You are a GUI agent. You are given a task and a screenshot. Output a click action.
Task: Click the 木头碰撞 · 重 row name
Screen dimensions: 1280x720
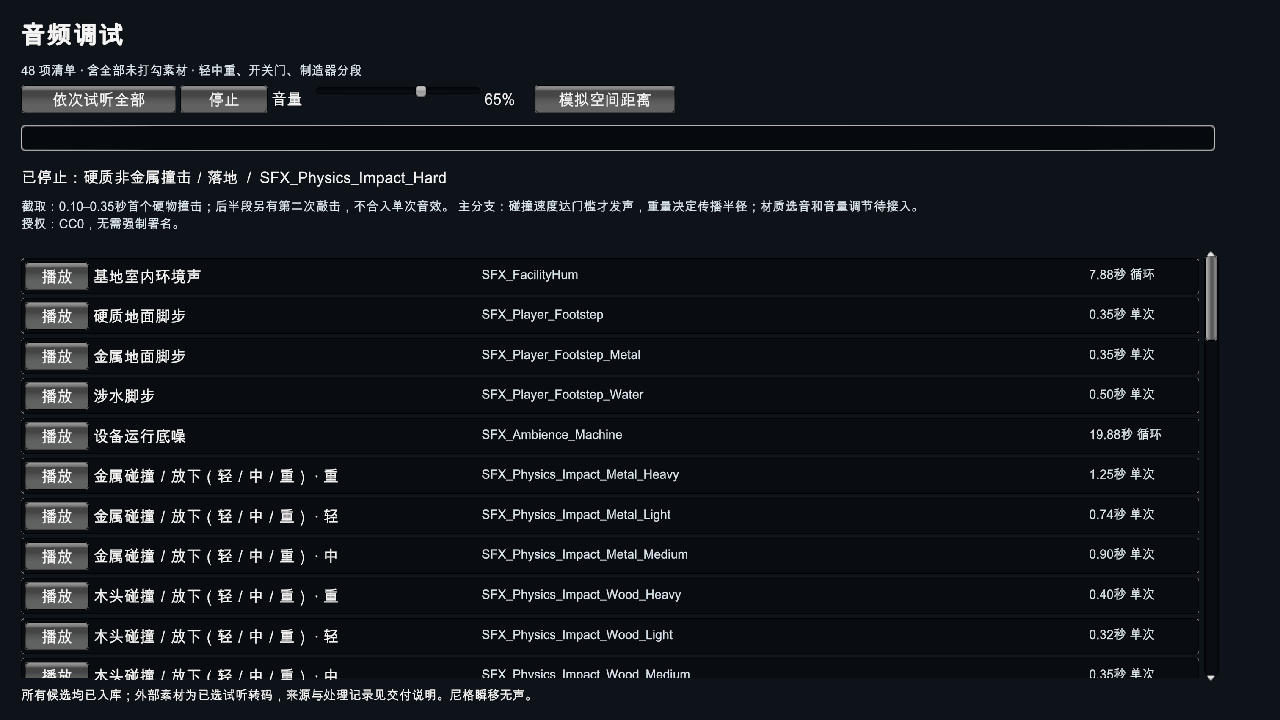coord(216,596)
